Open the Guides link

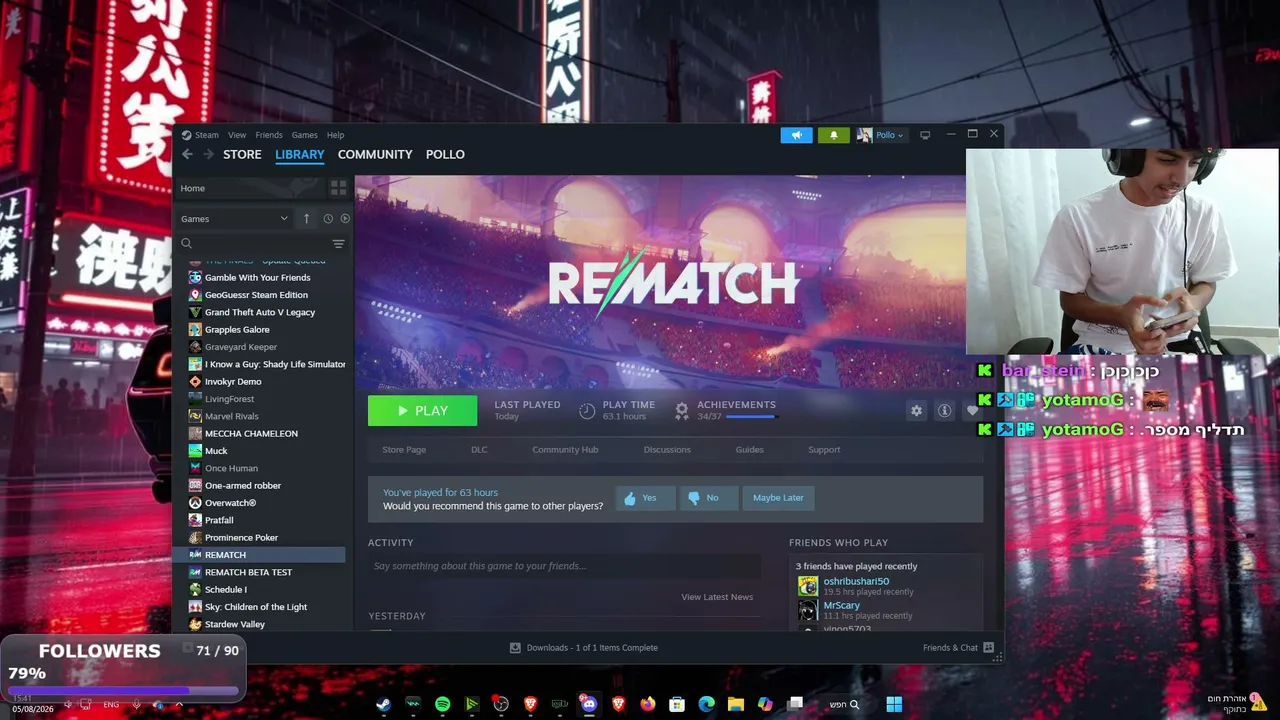(x=749, y=450)
